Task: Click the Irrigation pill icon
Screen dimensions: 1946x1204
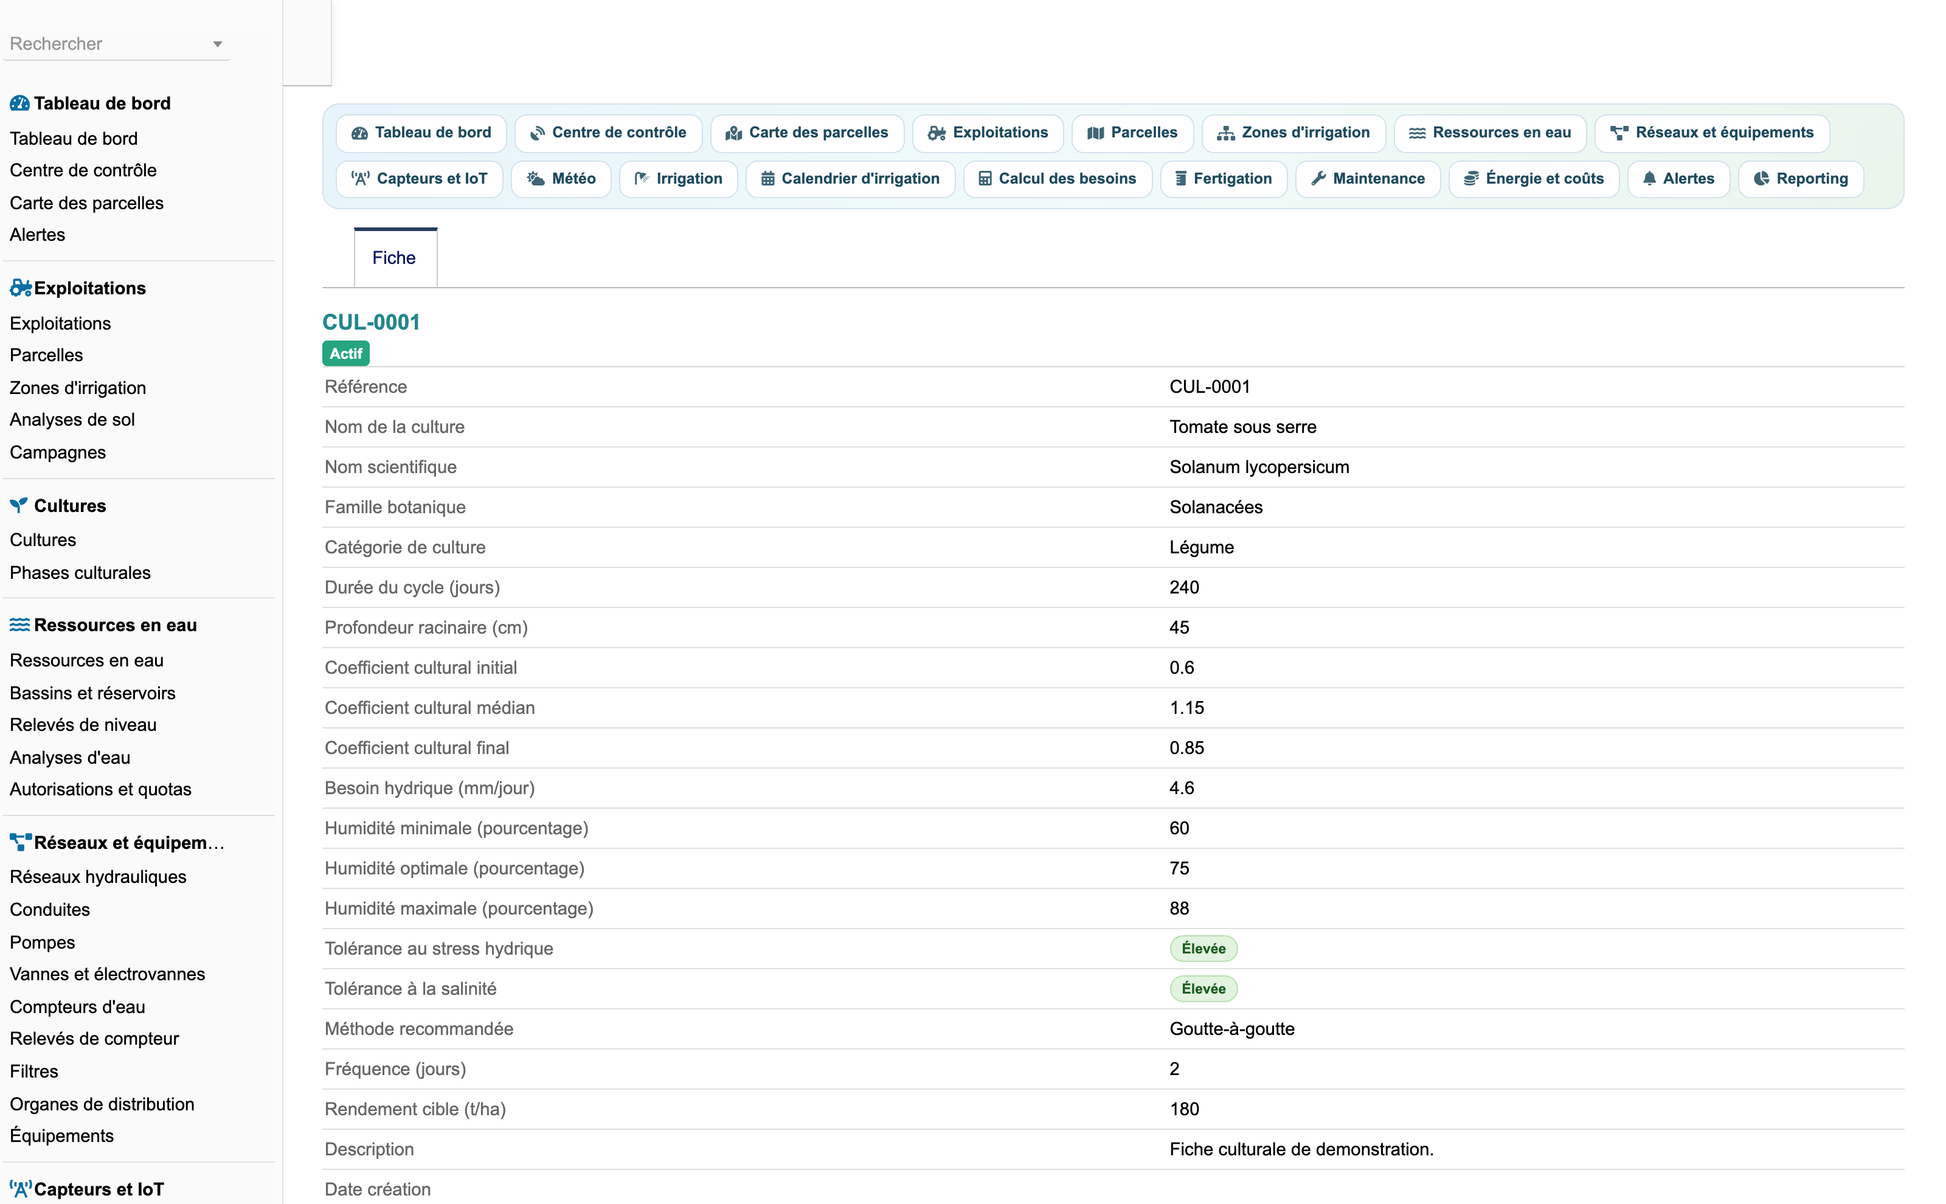Action: click(x=642, y=179)
